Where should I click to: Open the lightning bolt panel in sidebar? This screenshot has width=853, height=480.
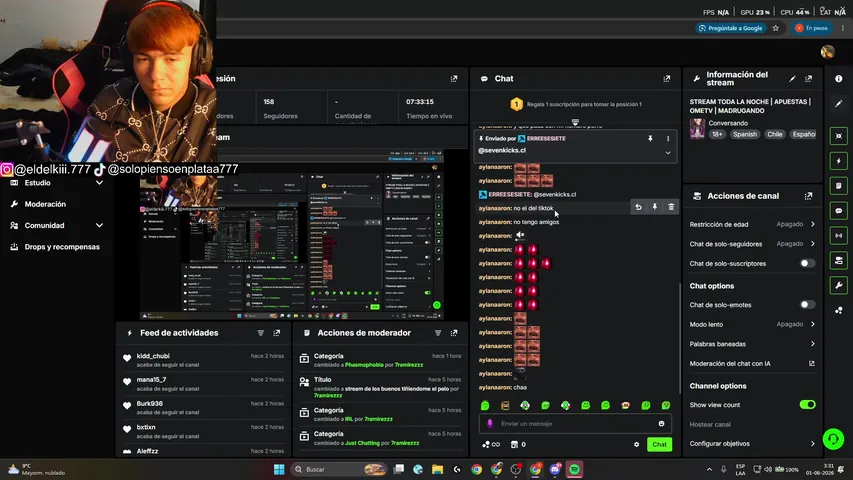tap(838, 161)
